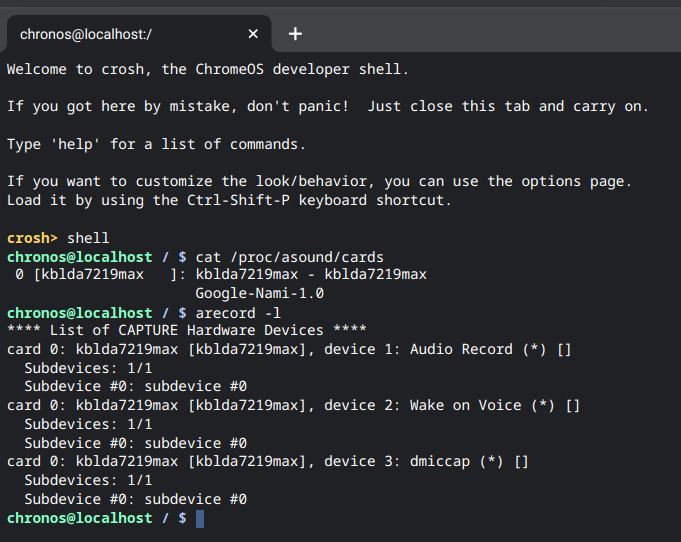Close the chronos@localhost tab

pos(253,33)
